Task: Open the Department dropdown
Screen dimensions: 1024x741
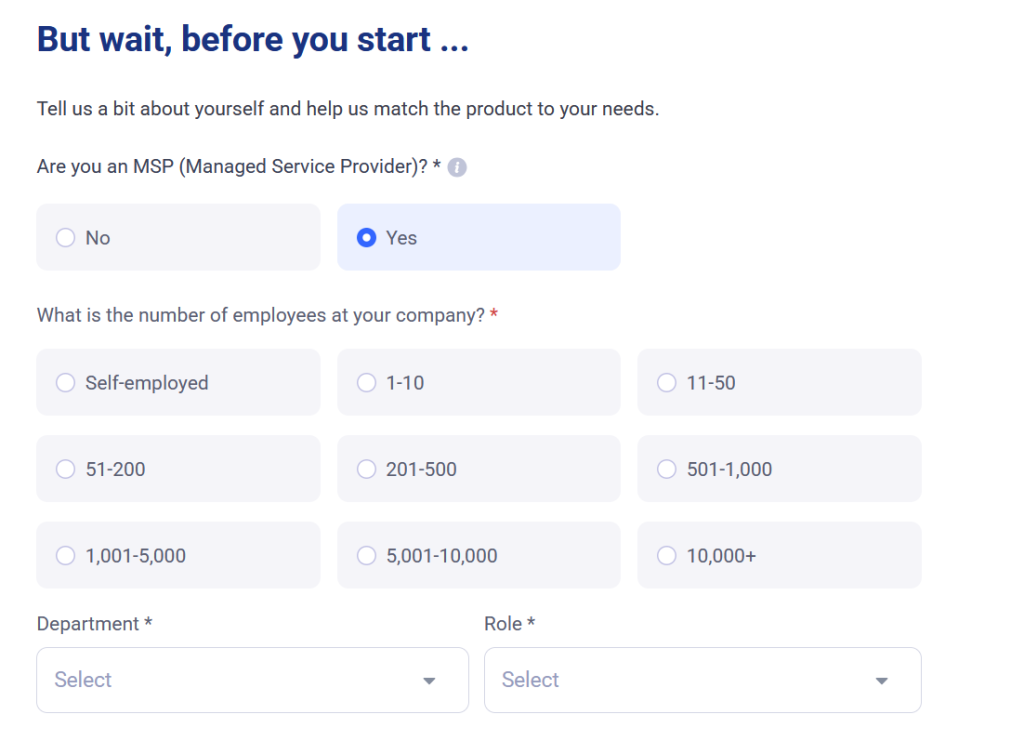Action: click(x=230, y=680)
